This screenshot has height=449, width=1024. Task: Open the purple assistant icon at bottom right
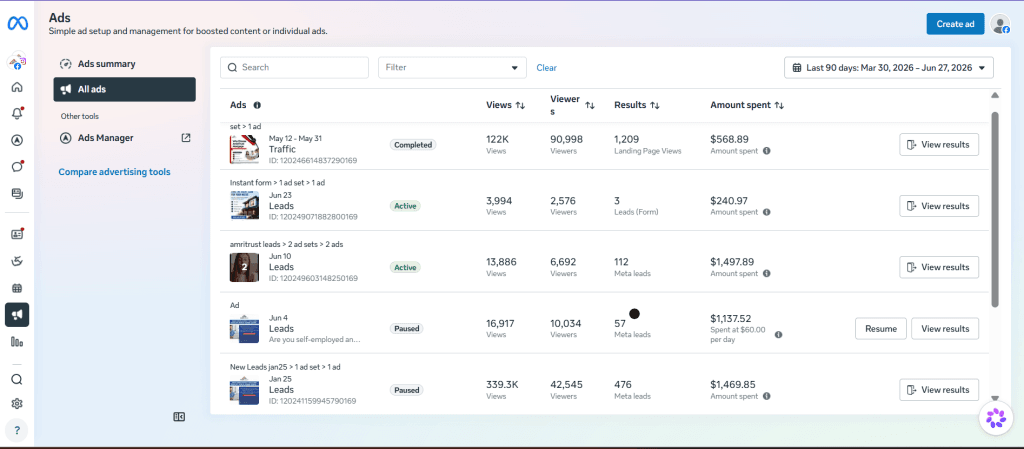coord(995,418)
